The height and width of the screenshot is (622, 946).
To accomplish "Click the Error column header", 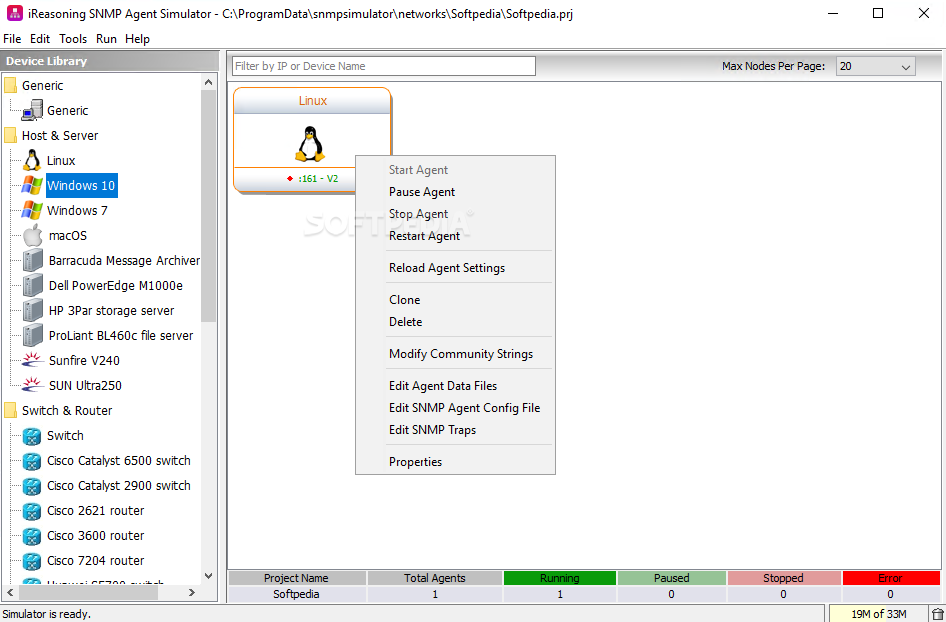I will [890, 578].
